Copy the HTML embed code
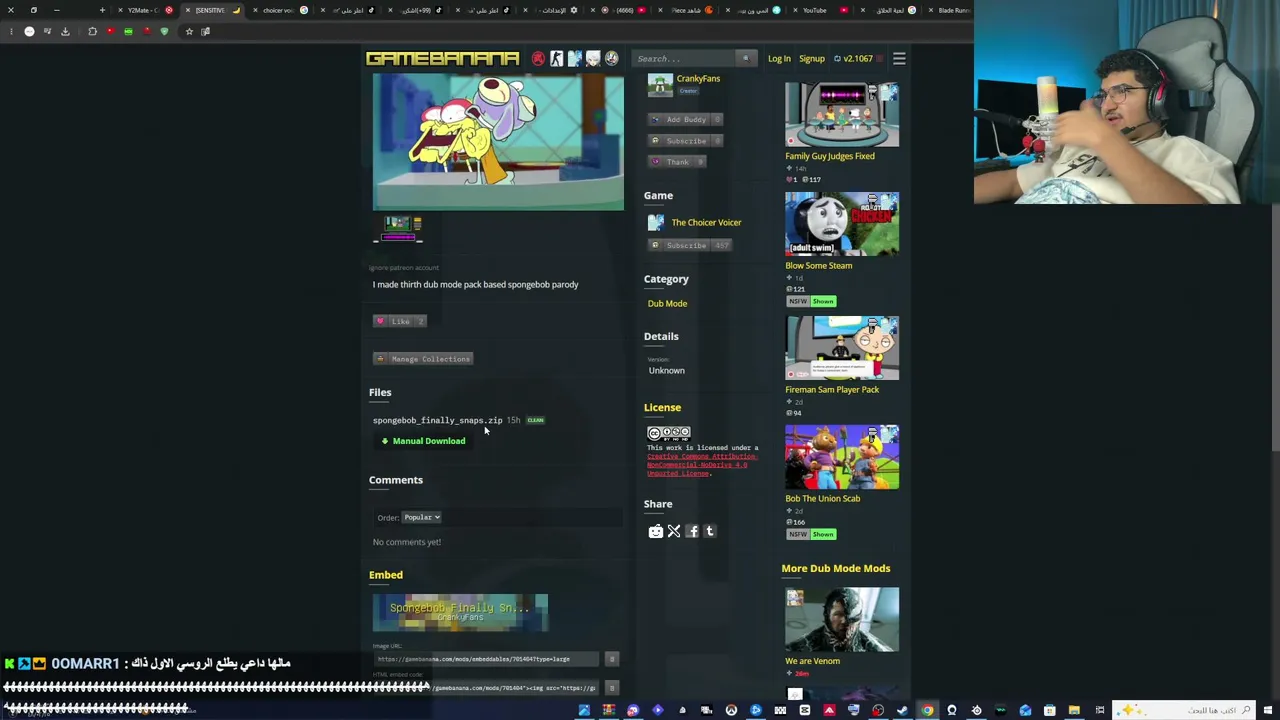Image resolution: width=1280 pixels, height=720 pixels. point(612,688)
